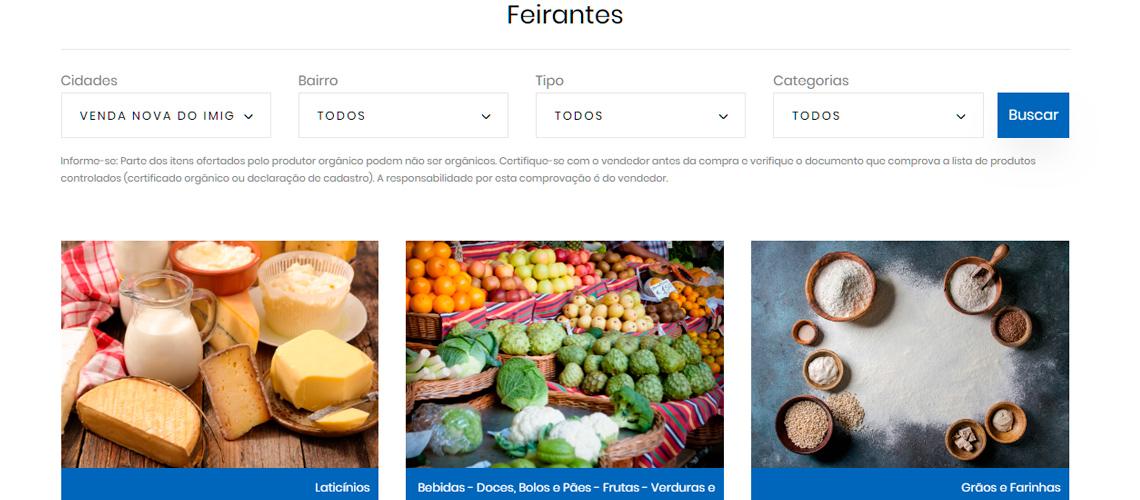The height and width of the screenshot is (500, 1140).
Task: Click the chevron arrow in the Categorias box
Action: click(960, 116)
